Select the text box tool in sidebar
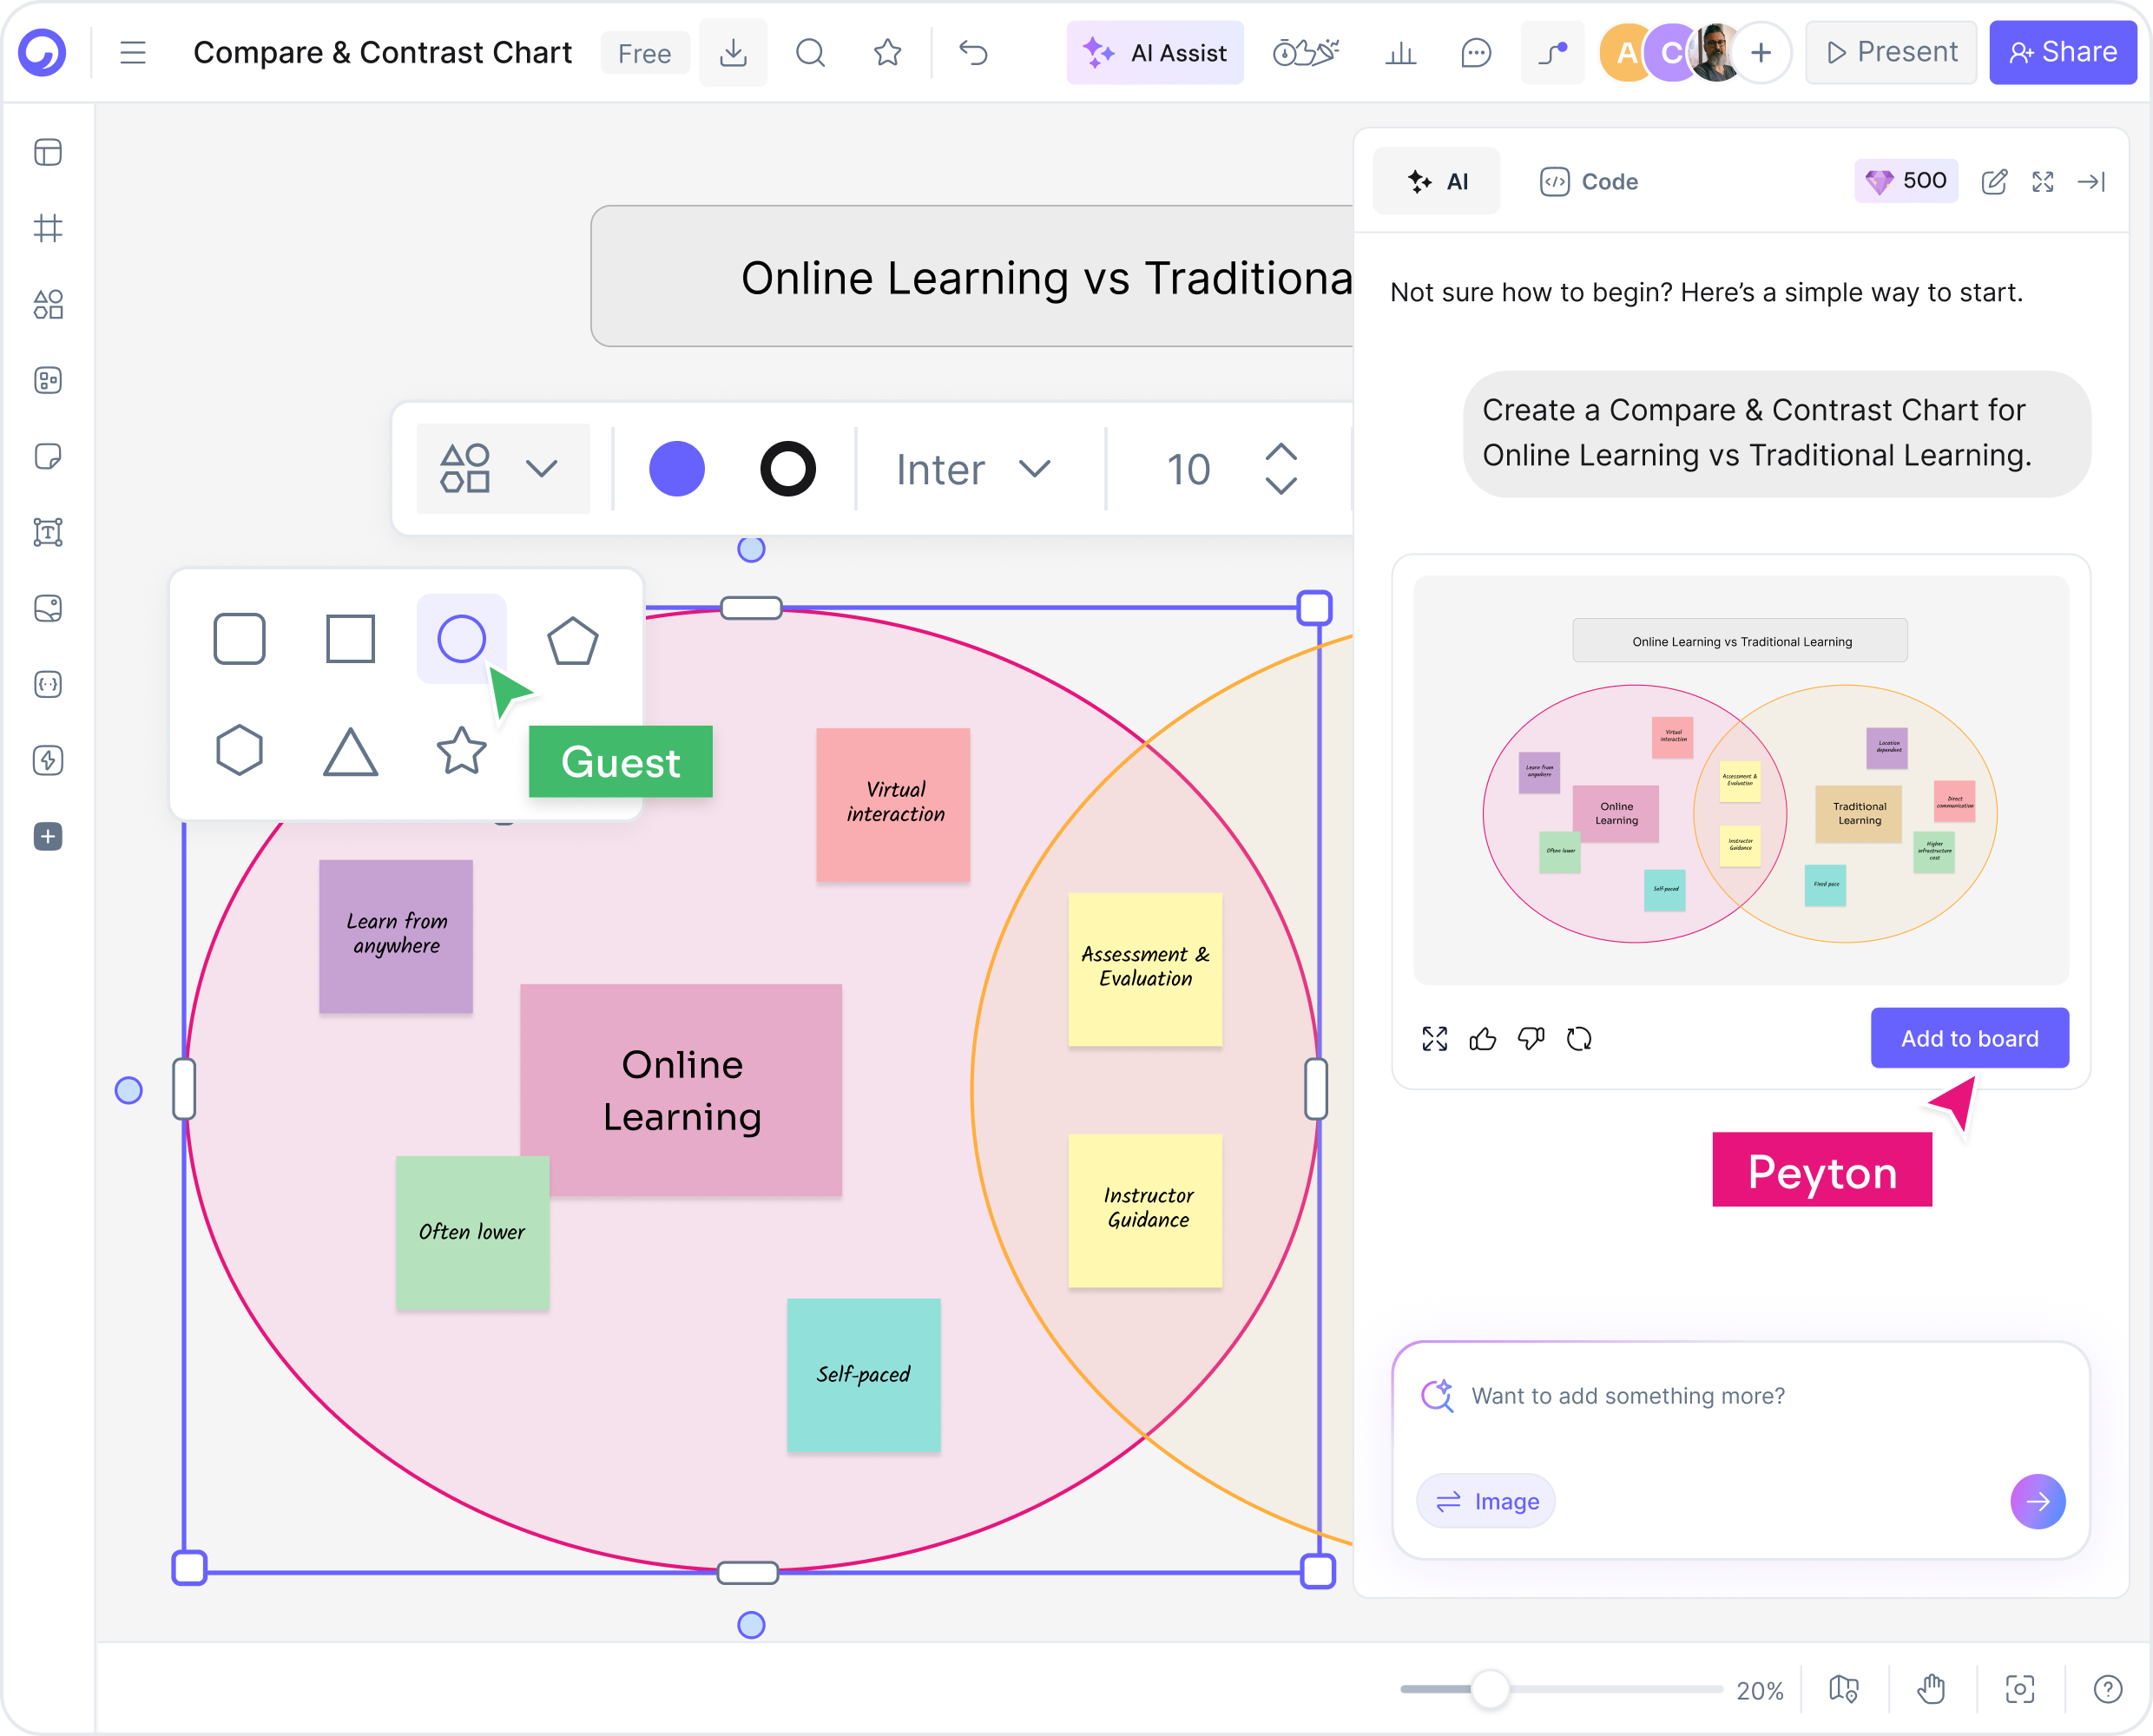2153x1736 pixels. [48, 532]
